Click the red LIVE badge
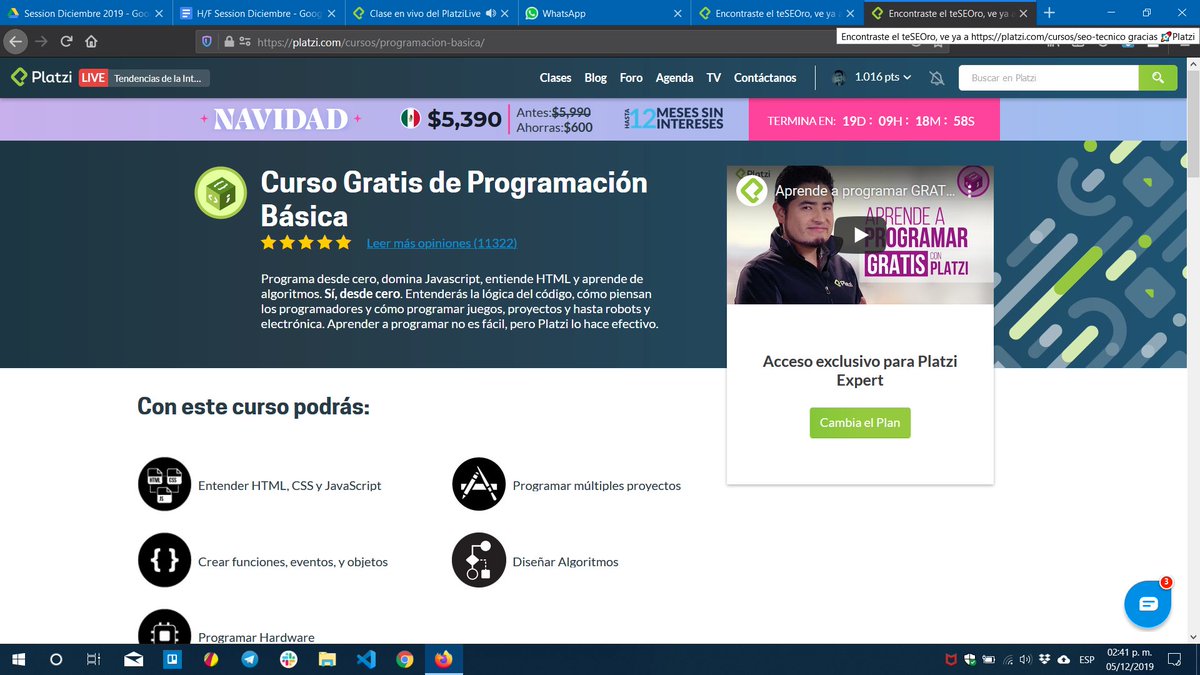 [x=93, y=78]
